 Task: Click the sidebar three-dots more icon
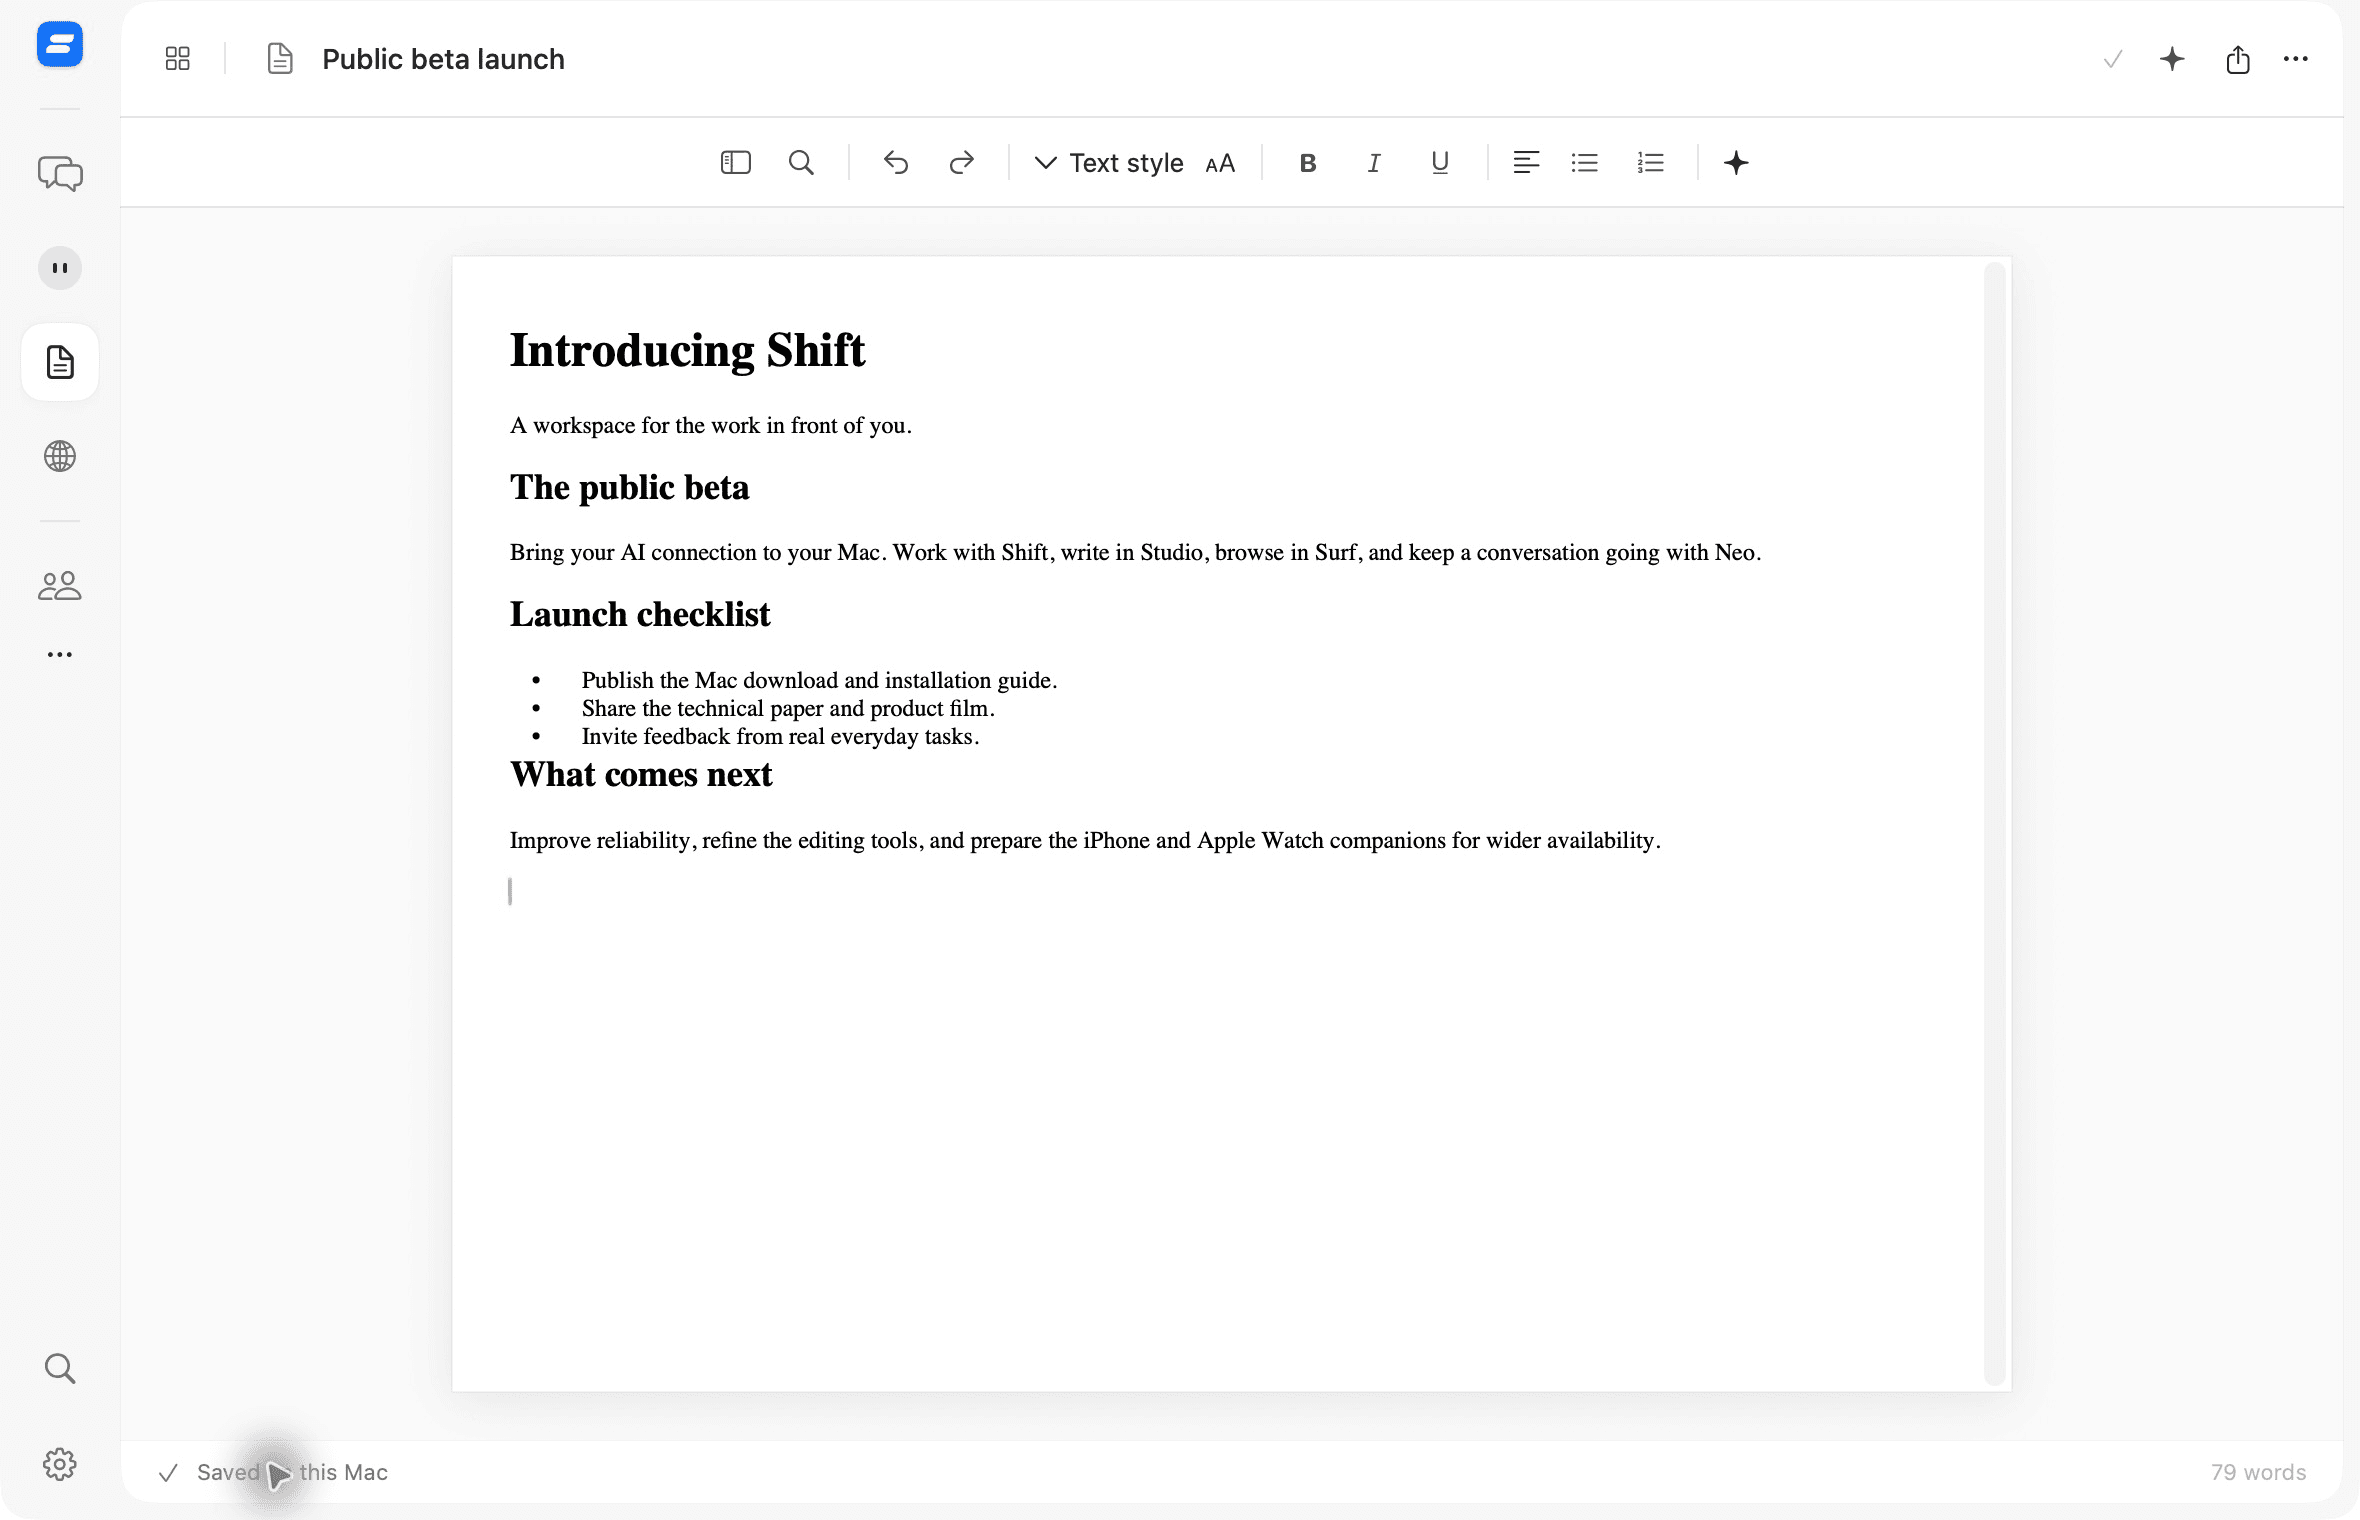[60, 654]
